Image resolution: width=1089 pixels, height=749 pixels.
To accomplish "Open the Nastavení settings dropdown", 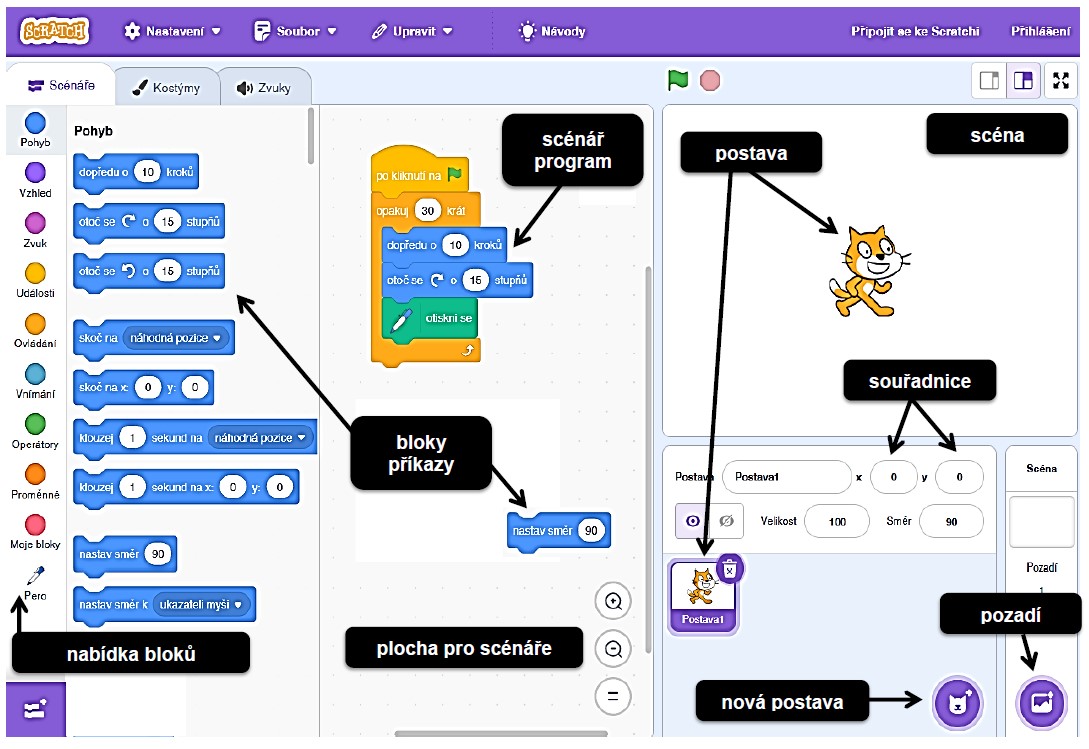I will click(x=172, y=31).
